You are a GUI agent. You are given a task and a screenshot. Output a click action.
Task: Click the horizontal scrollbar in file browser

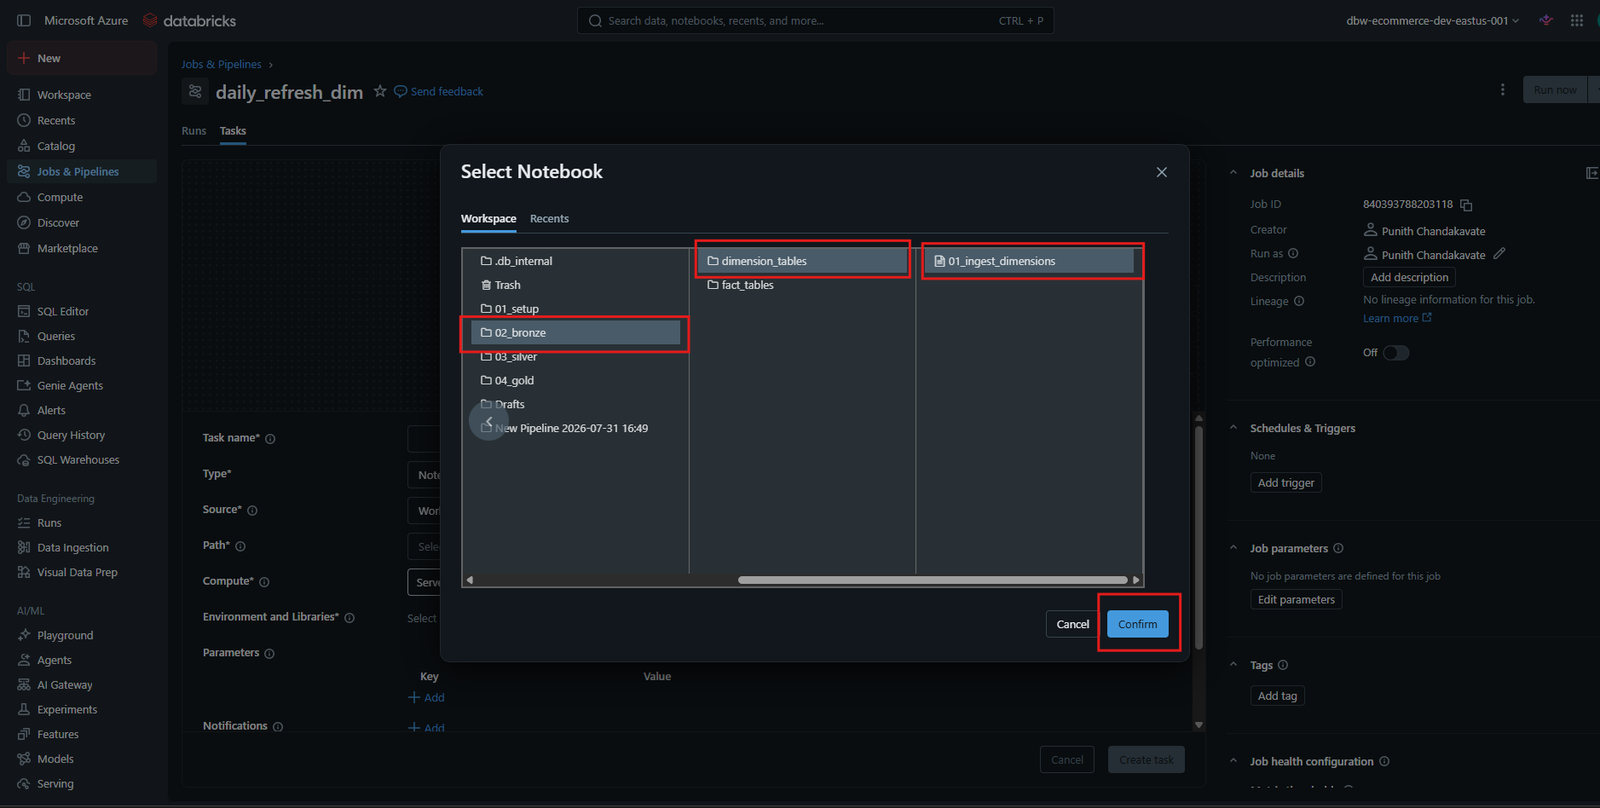932,580
